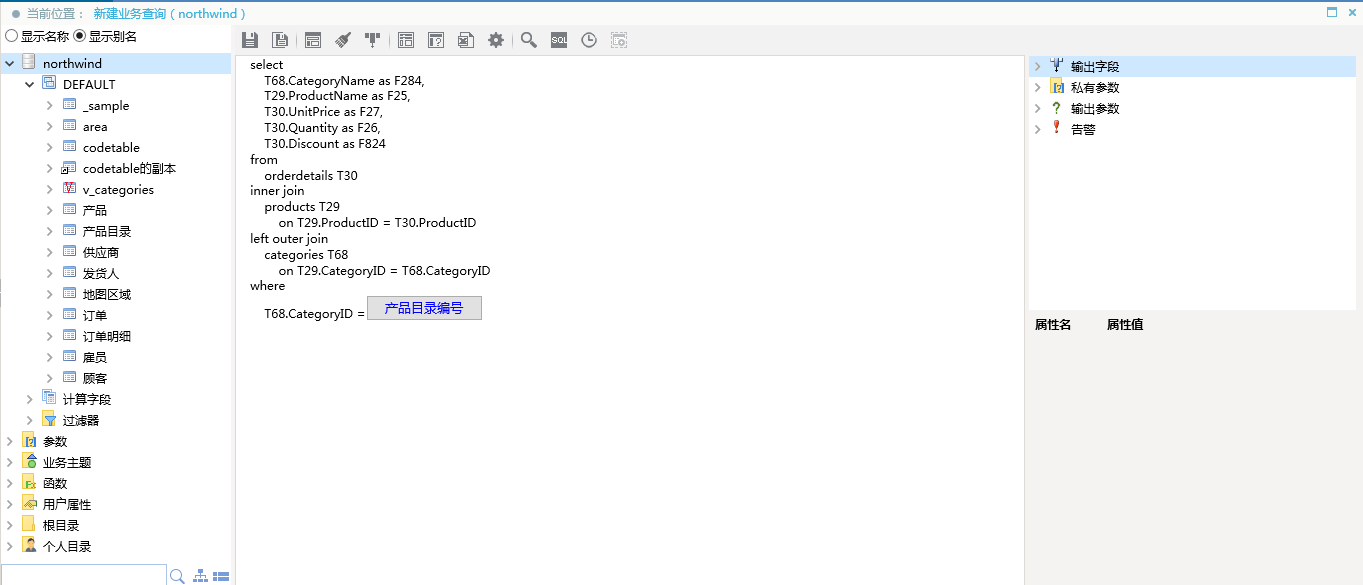Click the T30.Discount as F824 line
The height and width of the screenshot is (585, 1363).
325,144
